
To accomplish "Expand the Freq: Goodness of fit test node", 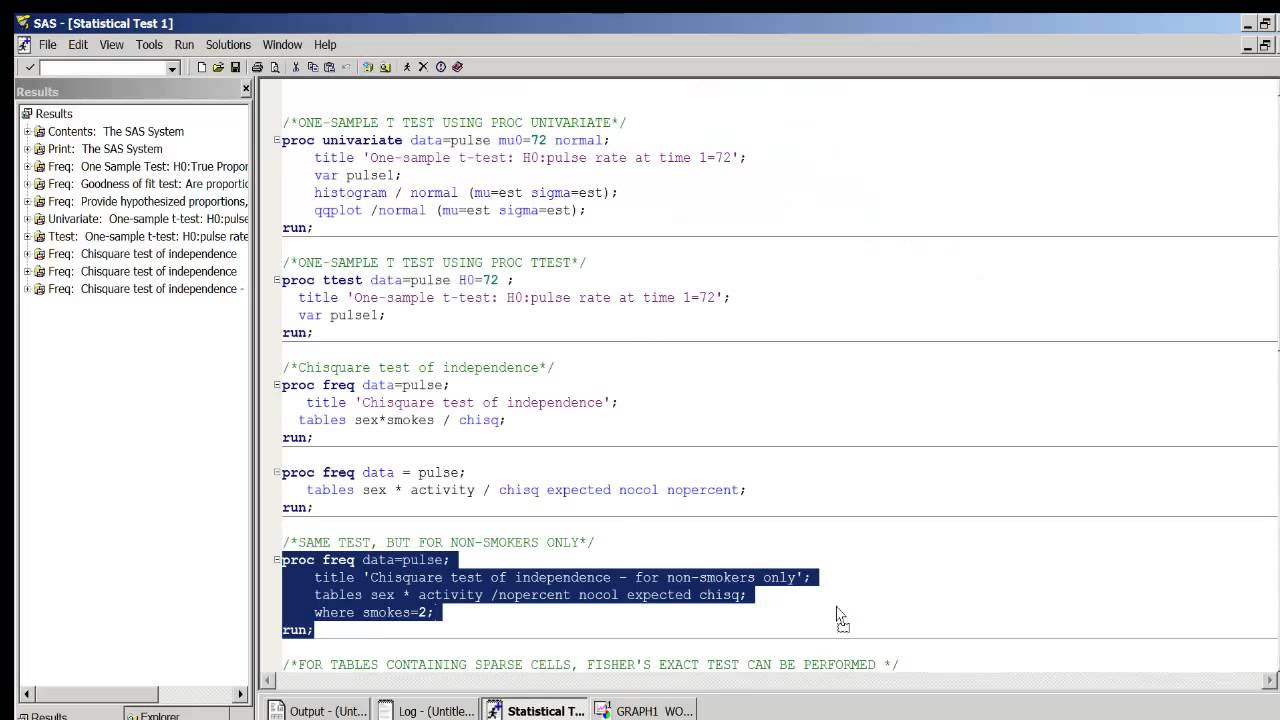I will point(28,184).
